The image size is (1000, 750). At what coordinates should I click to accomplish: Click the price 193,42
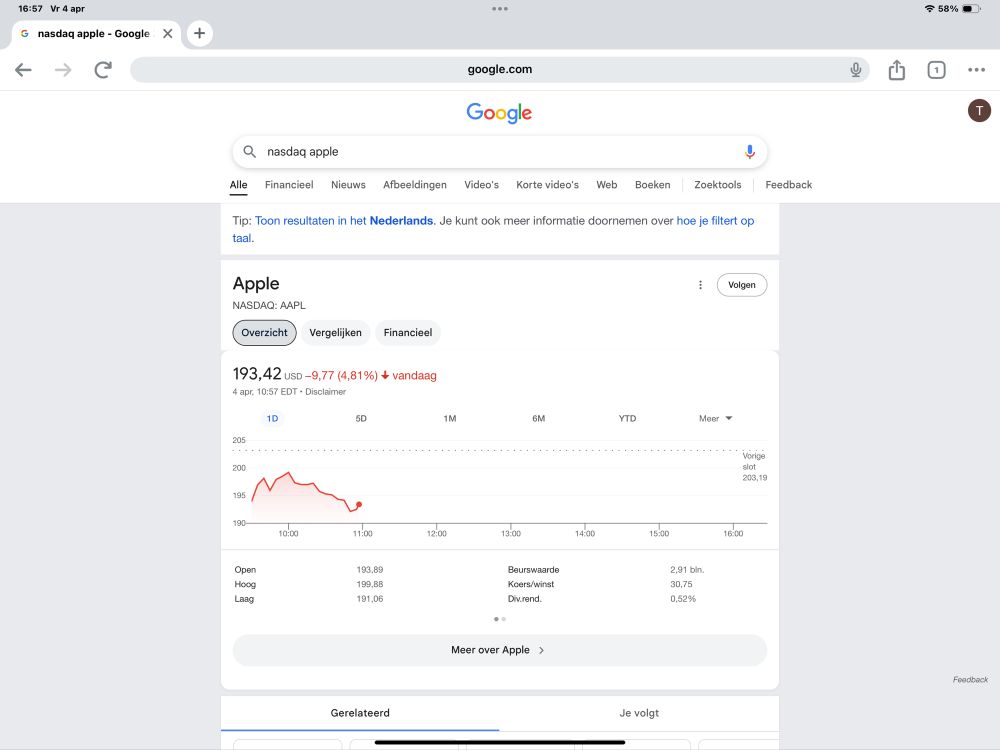point(256,374)
